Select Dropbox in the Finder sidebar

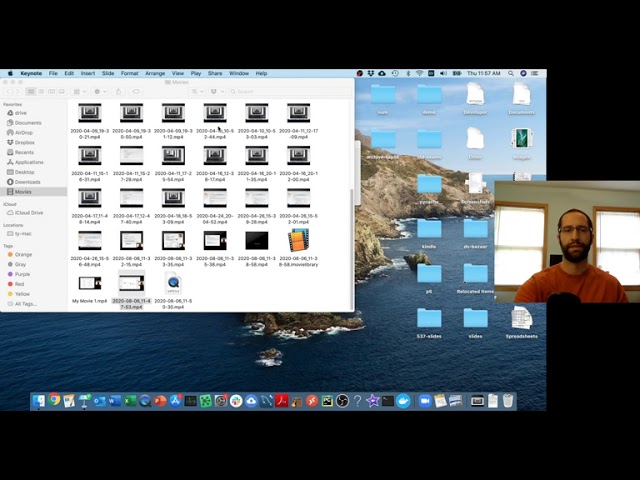(24, 142)
